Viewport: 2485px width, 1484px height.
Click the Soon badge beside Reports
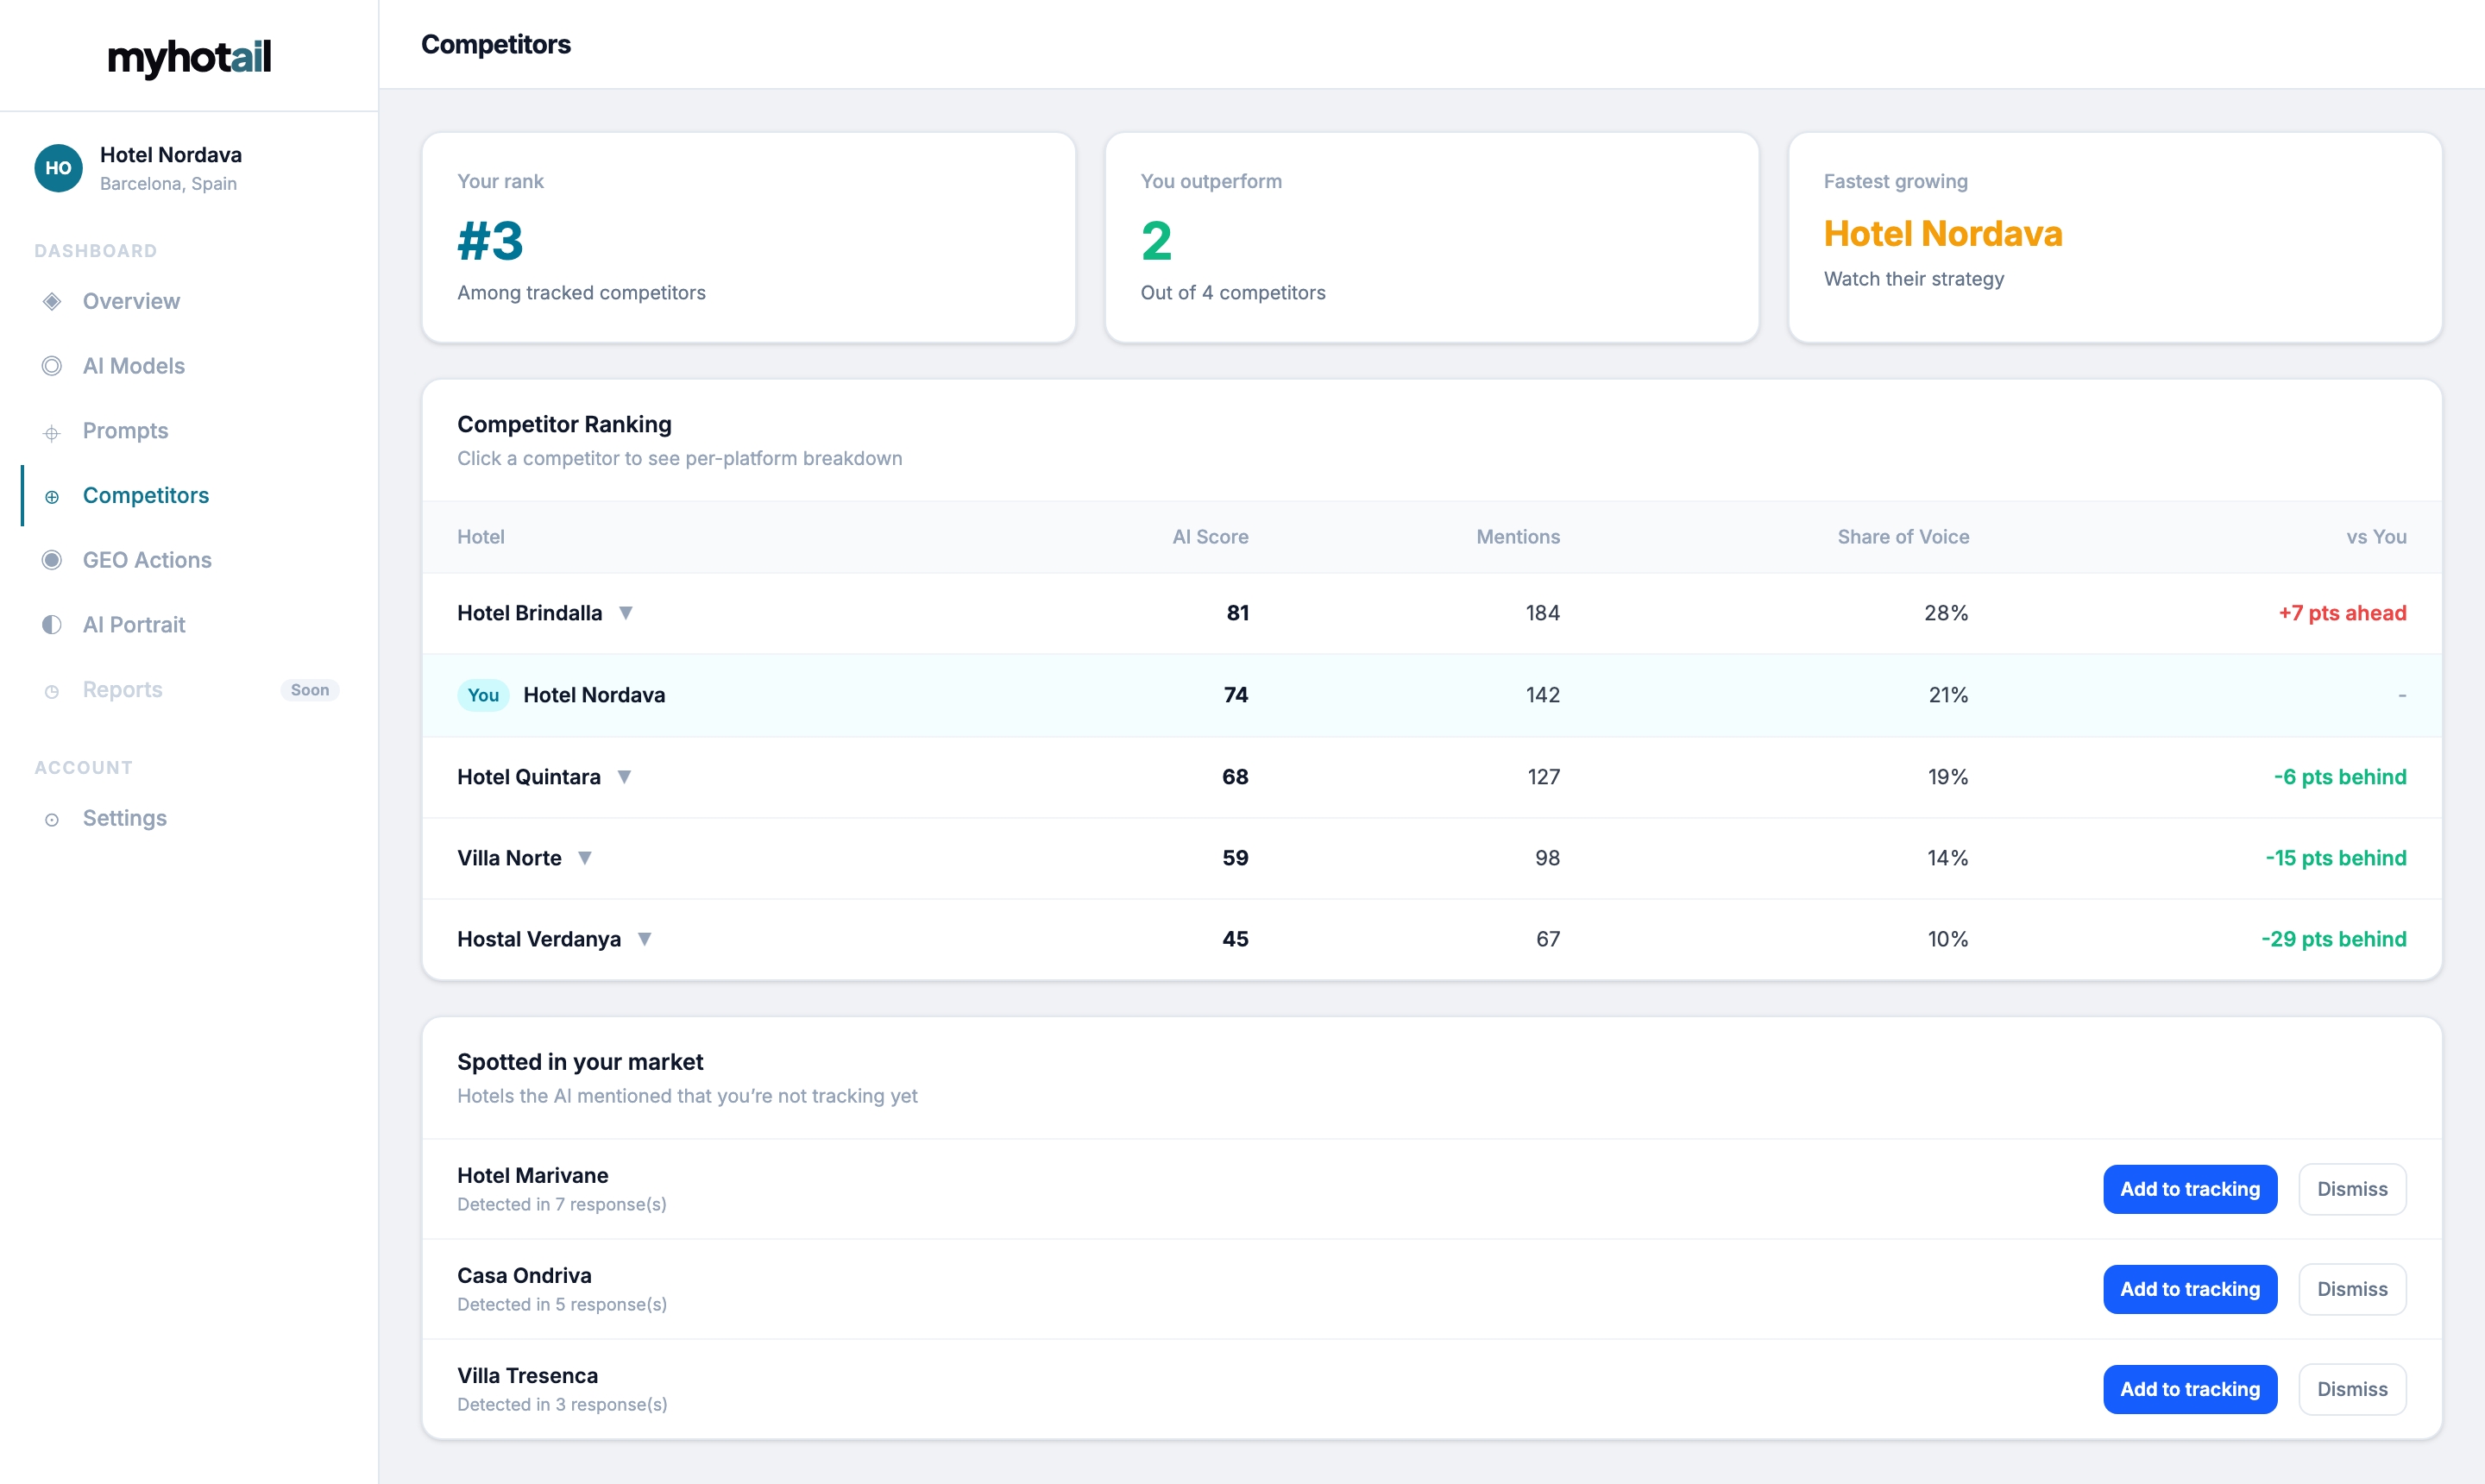[x=310, y=690]
